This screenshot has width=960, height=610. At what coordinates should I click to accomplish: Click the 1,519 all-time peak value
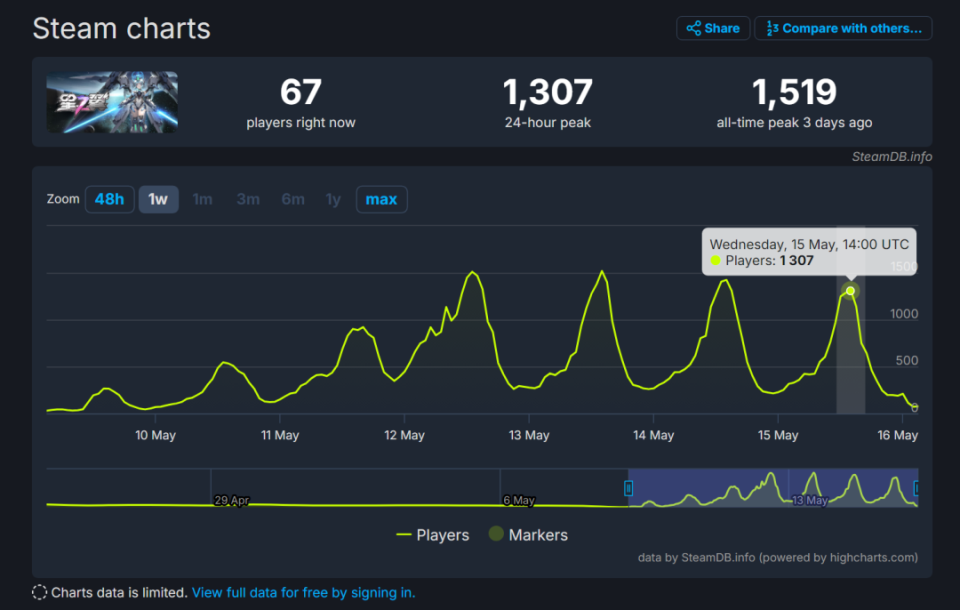click(794, 92)
